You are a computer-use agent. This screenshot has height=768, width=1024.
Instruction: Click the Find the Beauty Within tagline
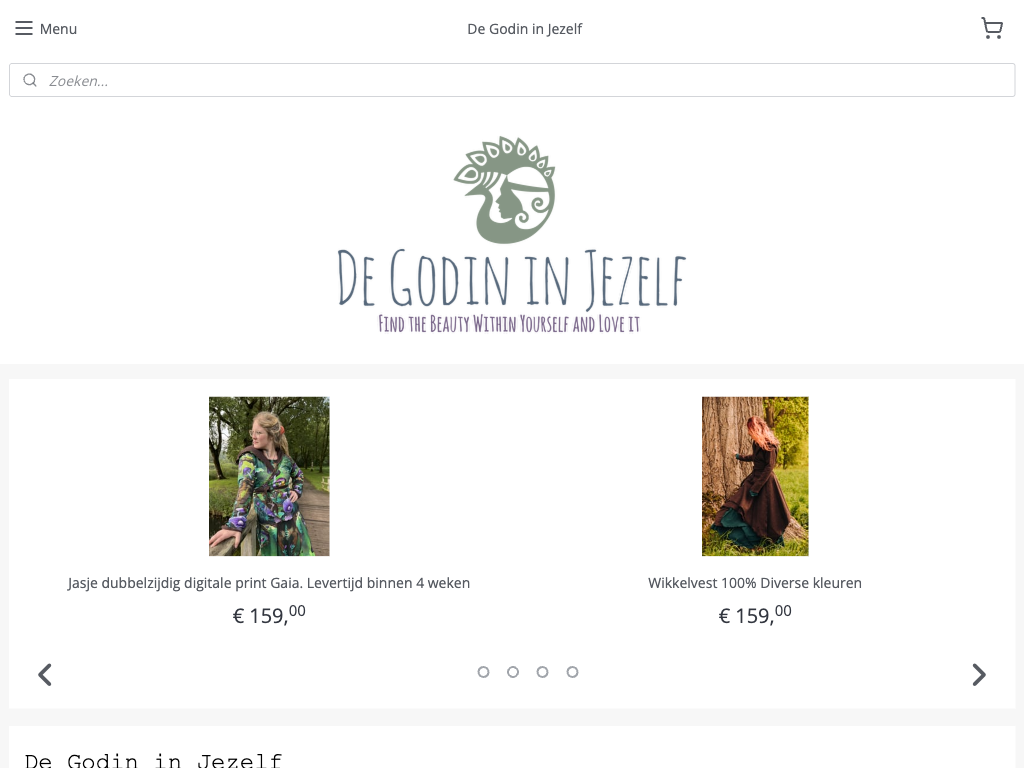pyautogui.click(x=509, y=324)
